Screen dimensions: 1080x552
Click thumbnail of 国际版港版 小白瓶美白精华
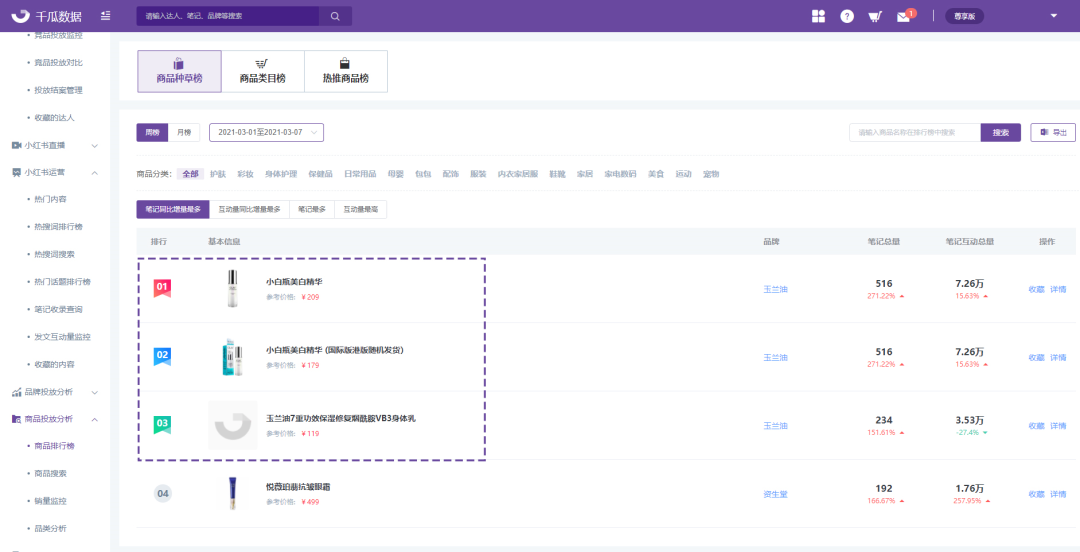coord(233,357)
